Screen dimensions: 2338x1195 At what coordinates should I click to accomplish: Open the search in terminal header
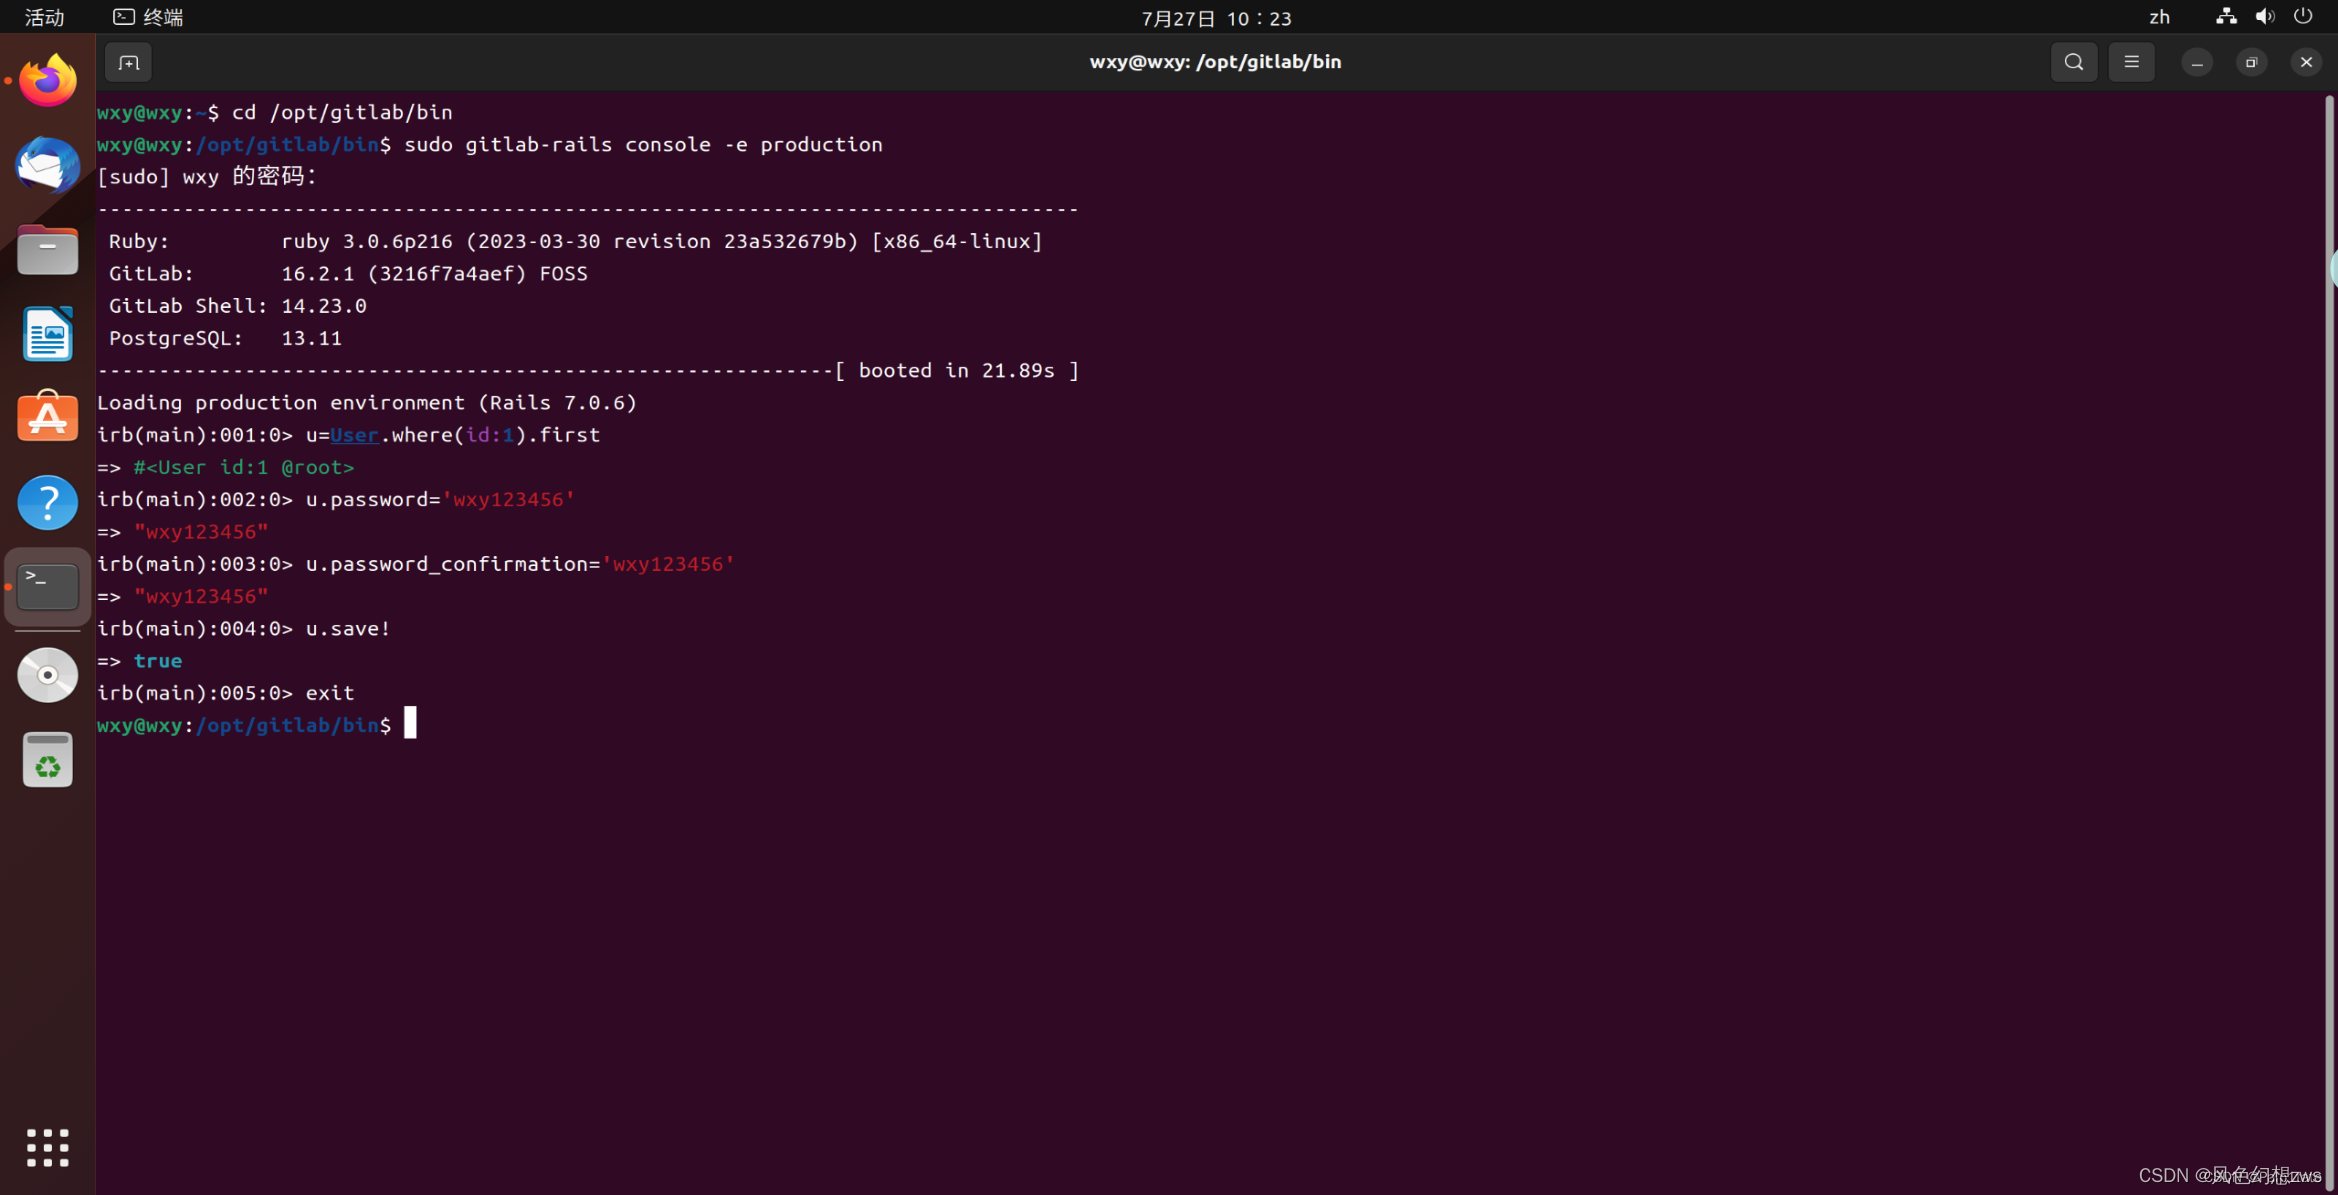(x=2073, y=61)
